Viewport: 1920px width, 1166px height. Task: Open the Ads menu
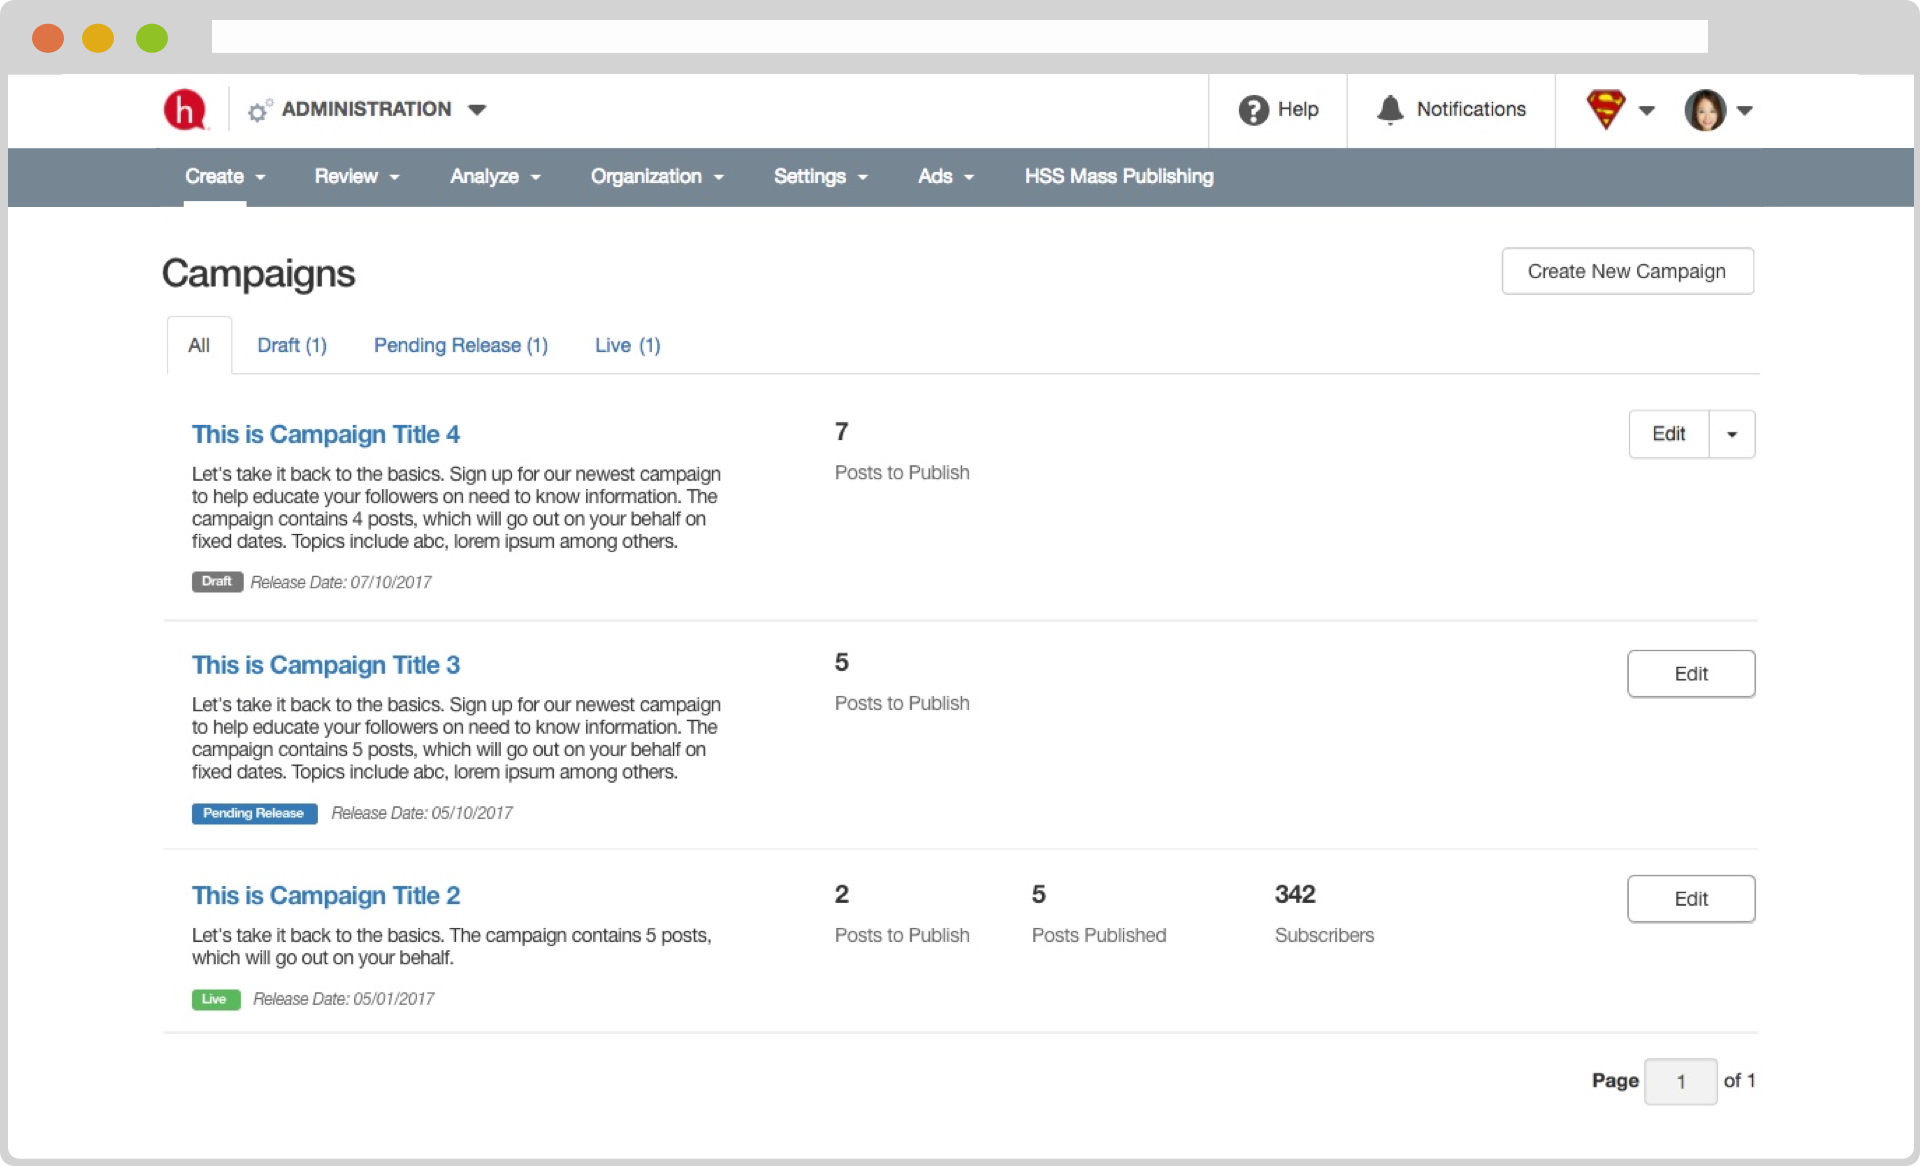pyautogui.click(x=946, y=177)
